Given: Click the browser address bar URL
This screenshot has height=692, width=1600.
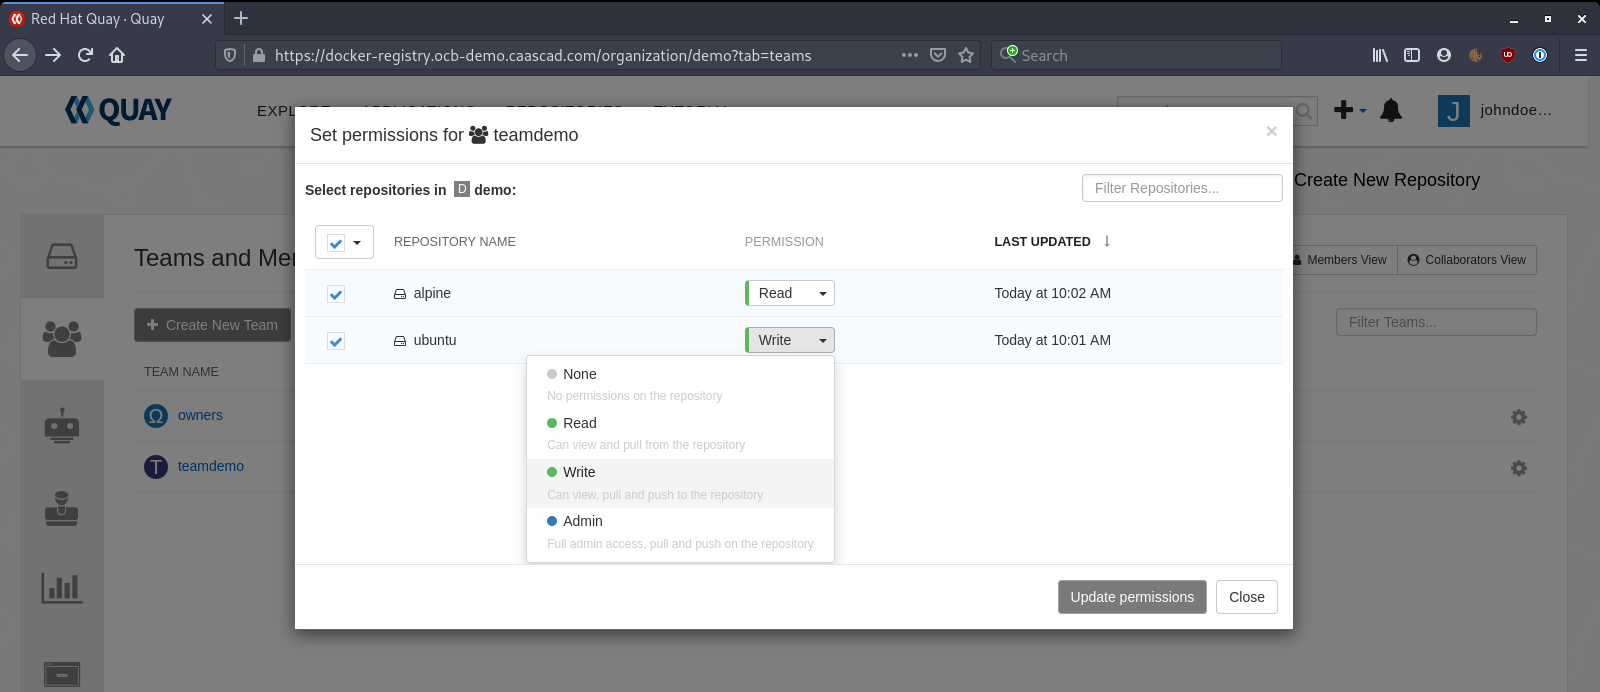Looking at the screenshot, I should [x=543, y=56].
